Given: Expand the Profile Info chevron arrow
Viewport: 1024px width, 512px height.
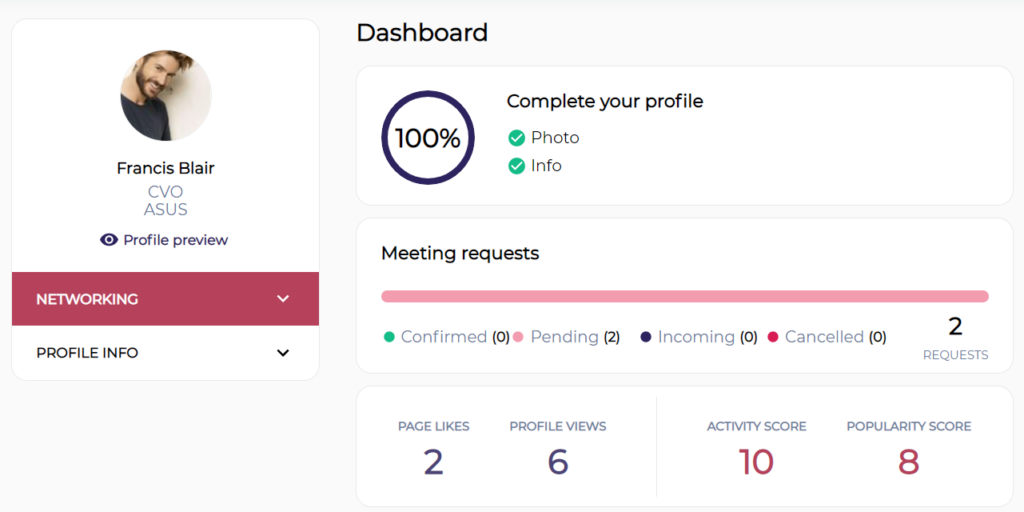Looking at the screenshot, I should (x=283, y=353).
